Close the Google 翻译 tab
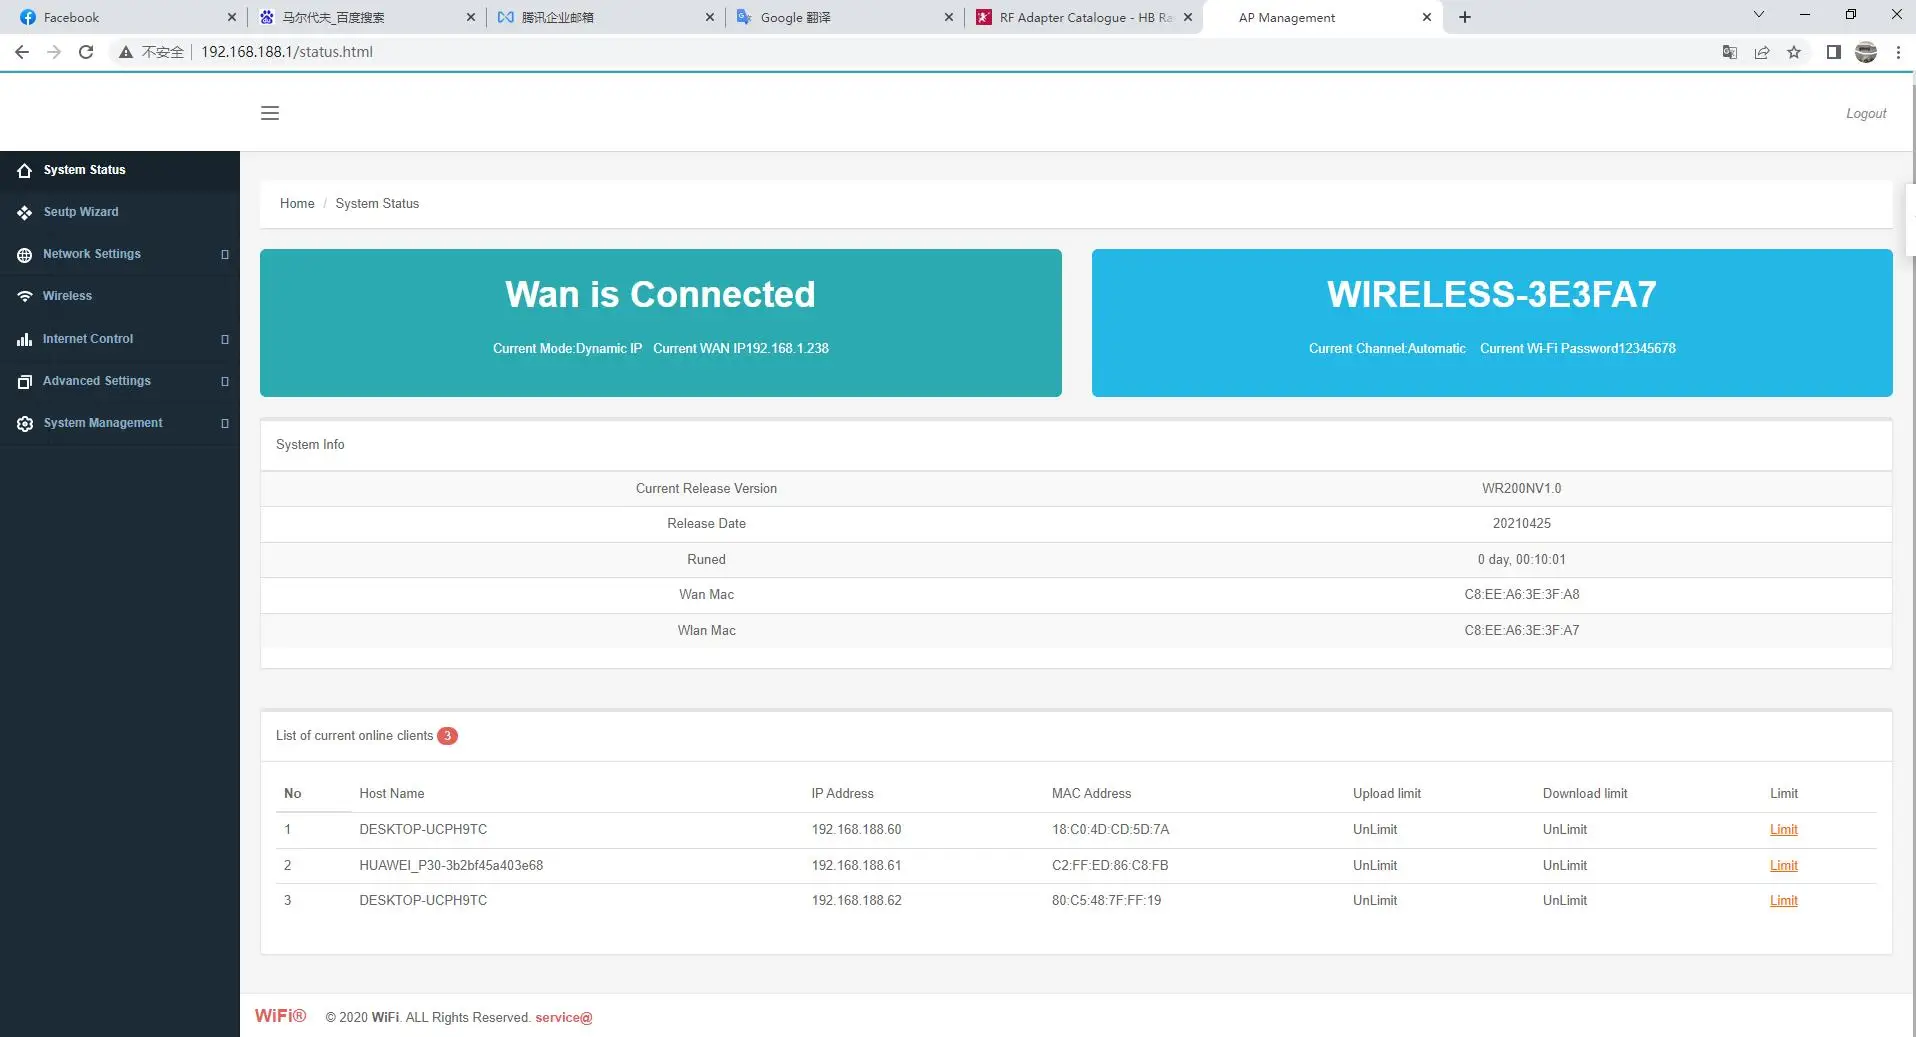The width and height of the screenshot is (1916, 1037). point(949,17)
